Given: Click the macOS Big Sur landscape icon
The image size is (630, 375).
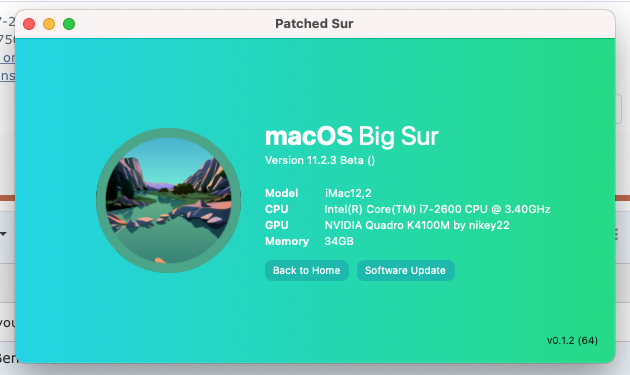Looking at the screenshot, I should click(x=168, y=201).
